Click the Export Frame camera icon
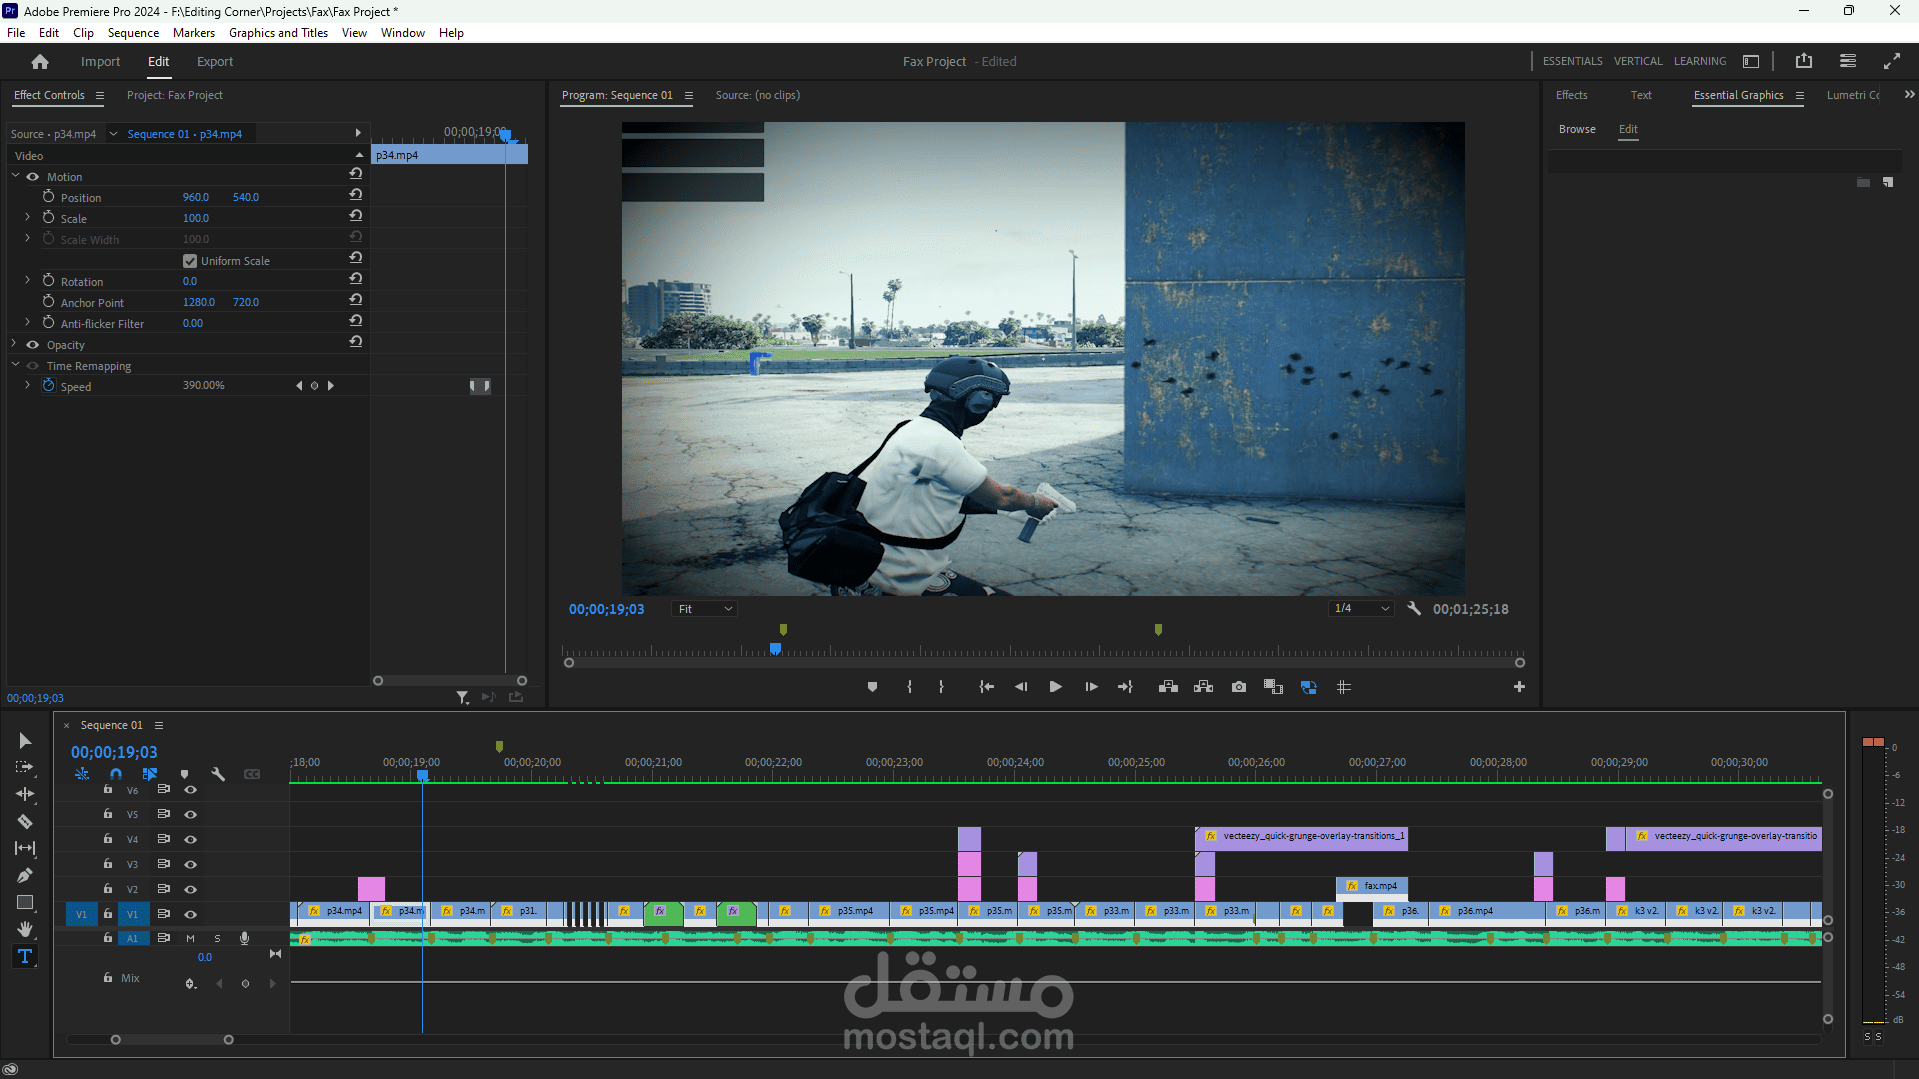Image resolution: width=1919 pixels, height=1079 pixels. (1239, 687)
